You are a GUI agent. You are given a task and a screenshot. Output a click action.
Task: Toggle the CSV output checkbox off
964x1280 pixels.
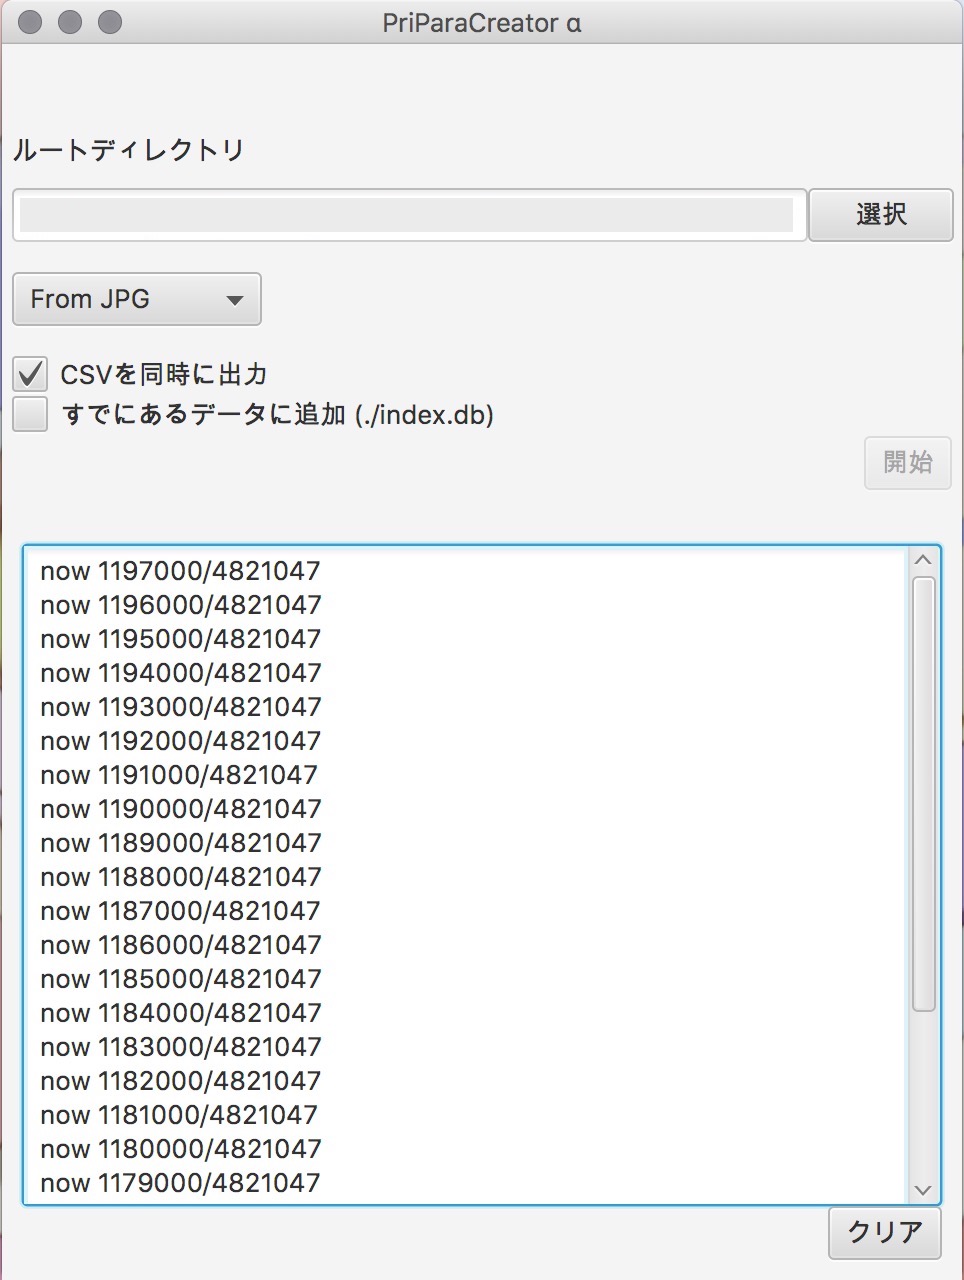[x=29, y=373]
